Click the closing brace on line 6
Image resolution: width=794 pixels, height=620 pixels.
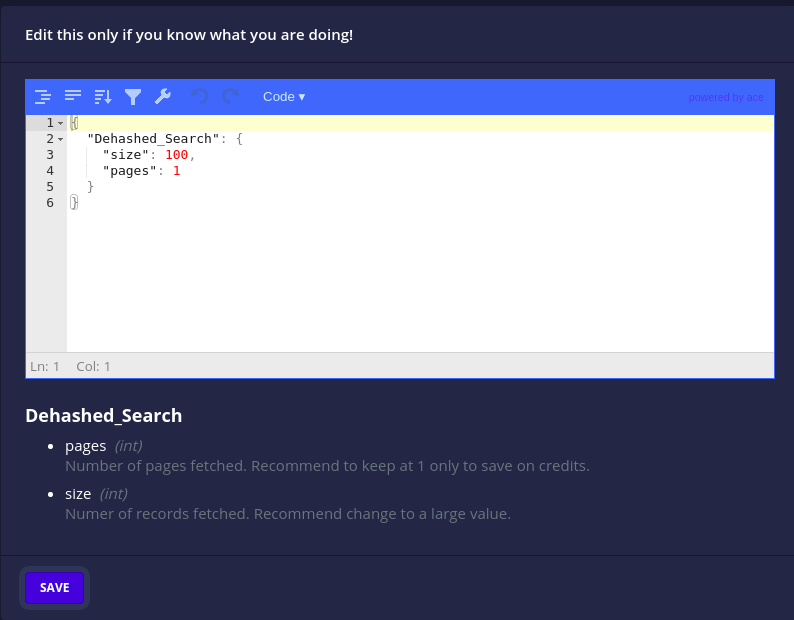[x=74, y=203]
